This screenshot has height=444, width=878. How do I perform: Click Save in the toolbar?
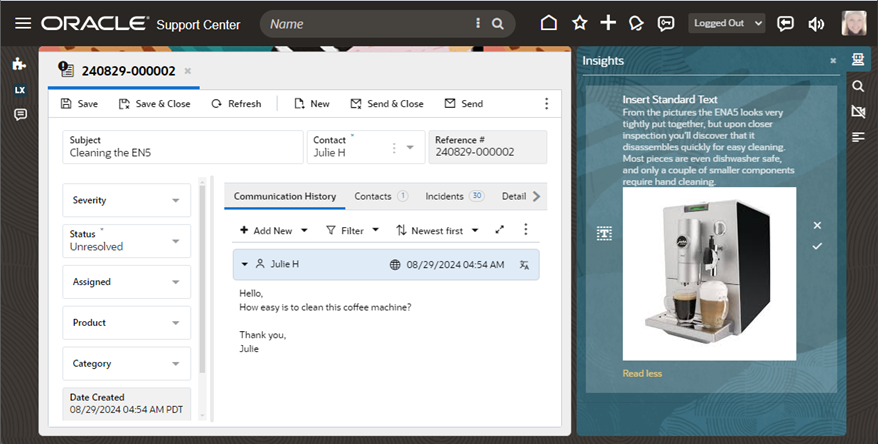tap(79, 104)
